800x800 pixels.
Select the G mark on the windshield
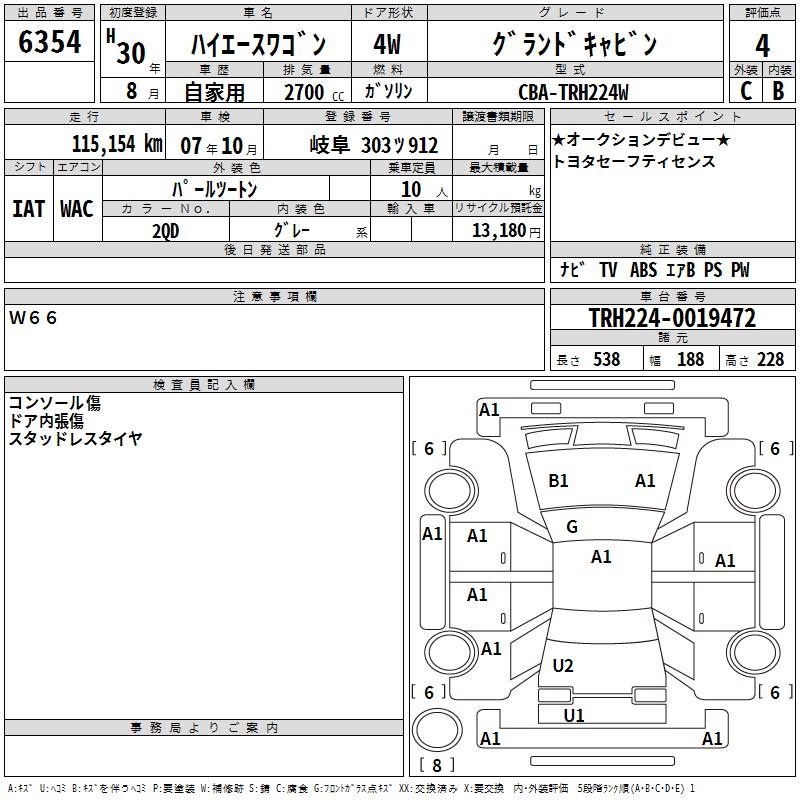click(572, 527)
